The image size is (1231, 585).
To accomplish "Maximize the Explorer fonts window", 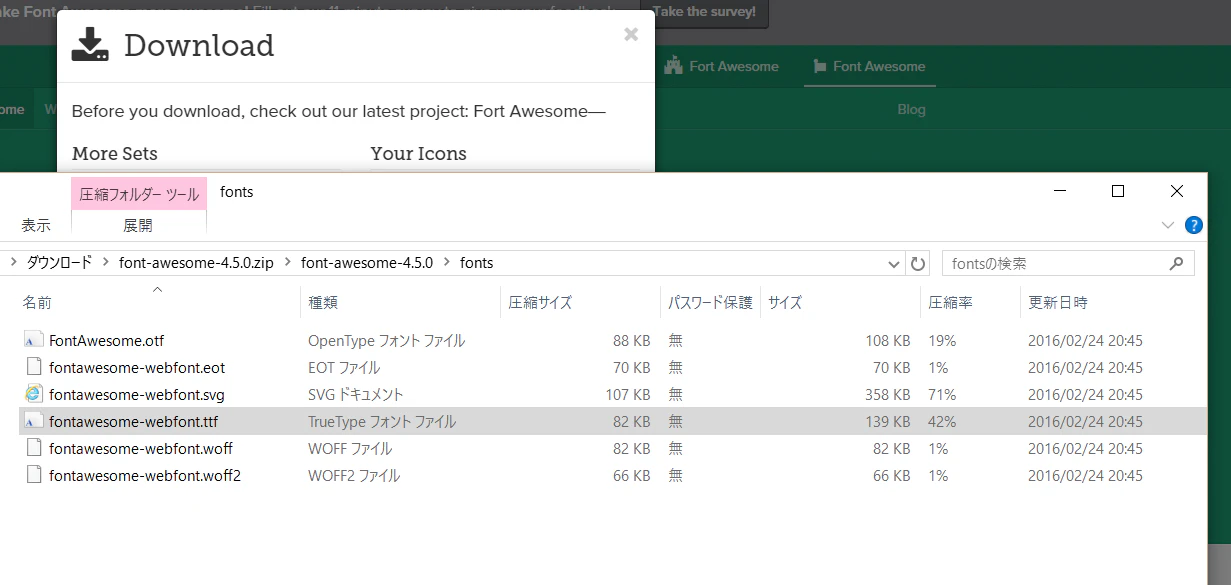I will pos(1118,191).
